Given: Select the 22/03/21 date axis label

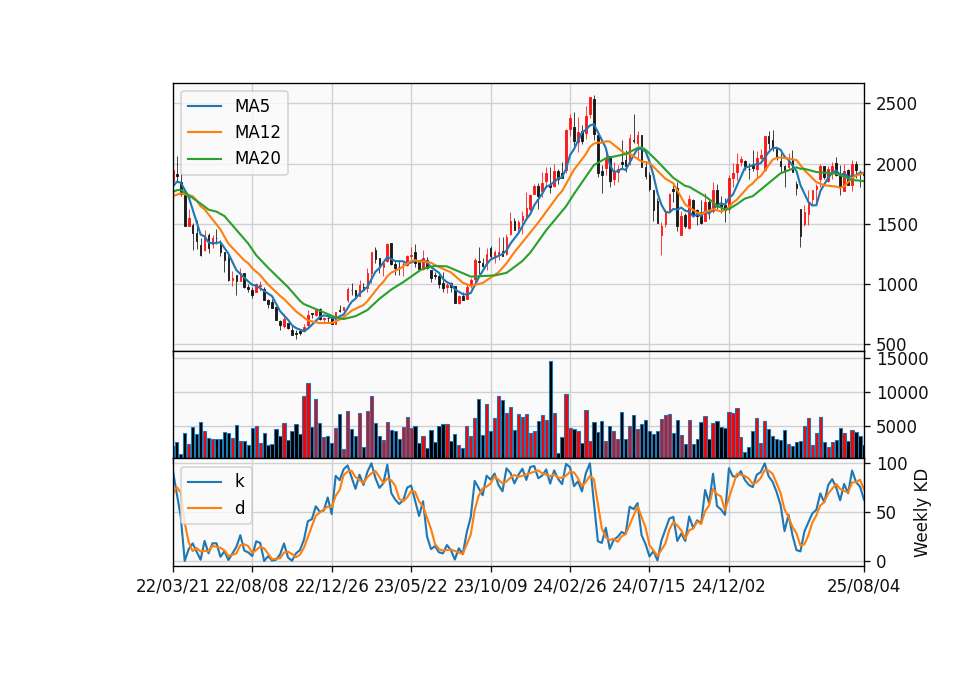Looking at the screenshot, I should pyautogui.click(x=173, y=586).
